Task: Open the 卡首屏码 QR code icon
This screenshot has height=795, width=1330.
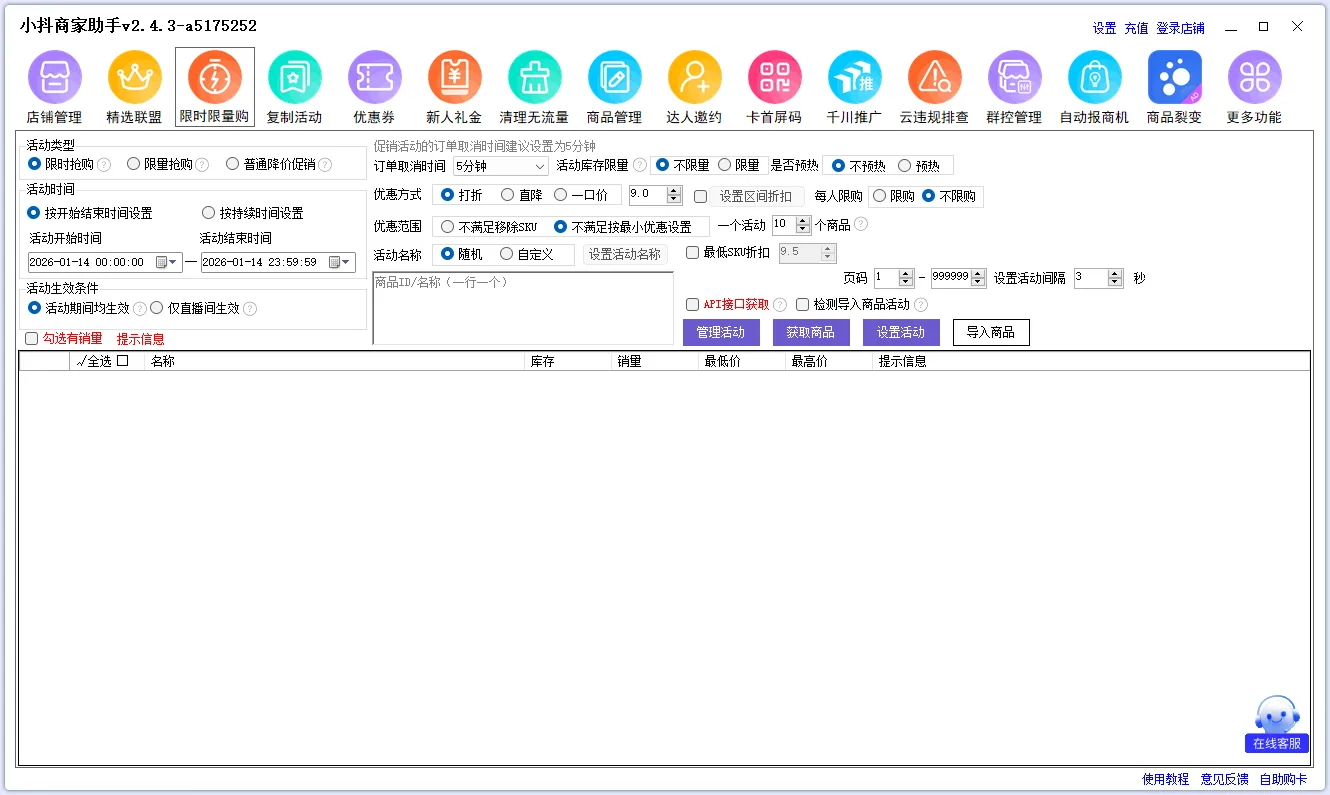Action: (774, 78)
